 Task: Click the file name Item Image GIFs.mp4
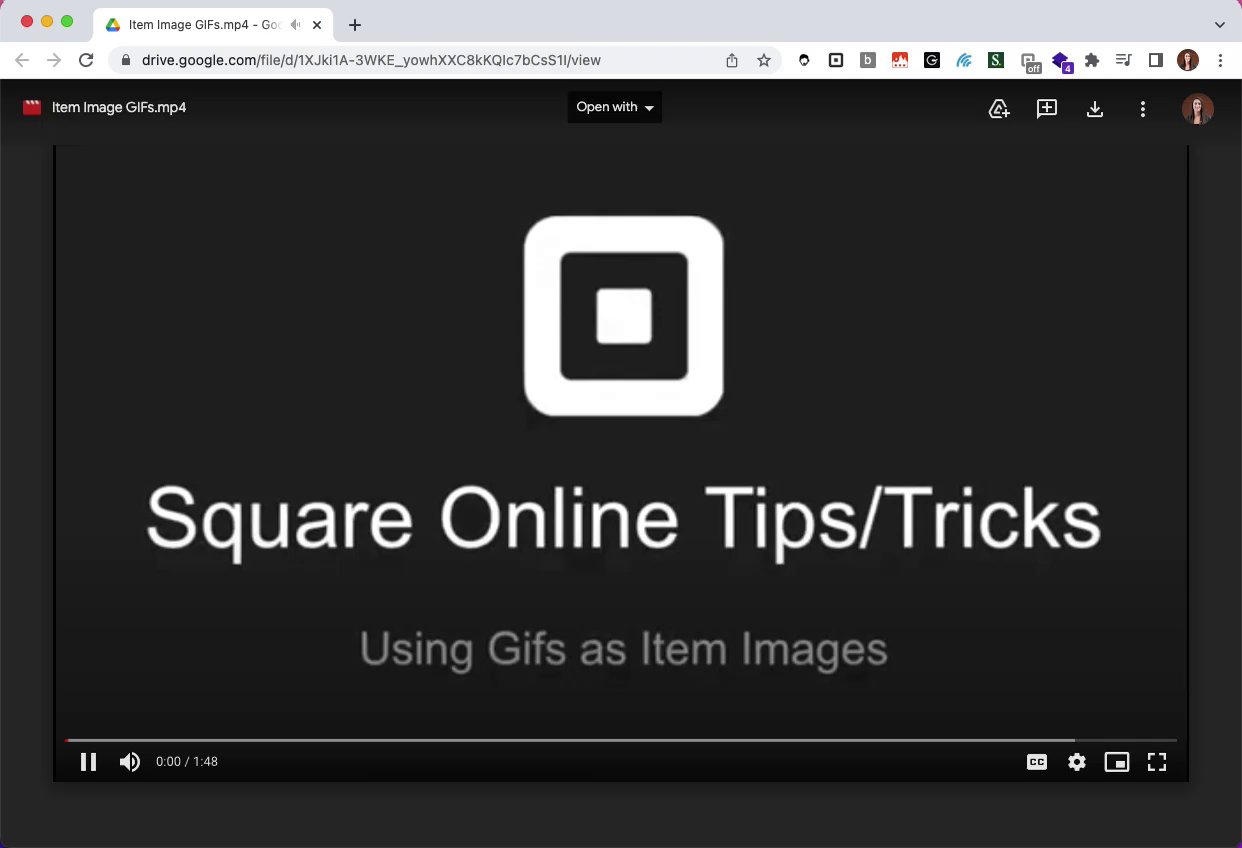119,107
